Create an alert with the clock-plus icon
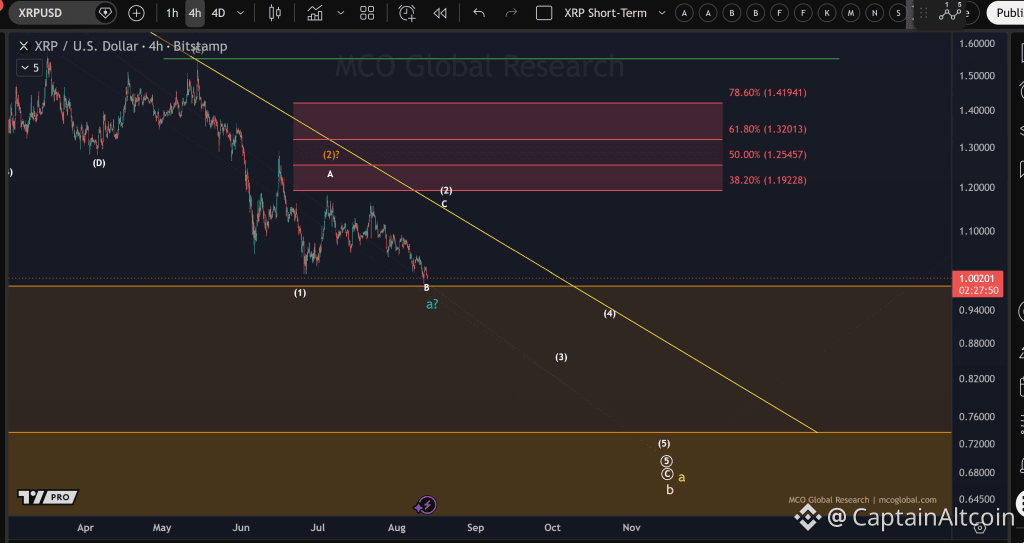Viewport: 1024px width, 543px height. coord(407,13)
